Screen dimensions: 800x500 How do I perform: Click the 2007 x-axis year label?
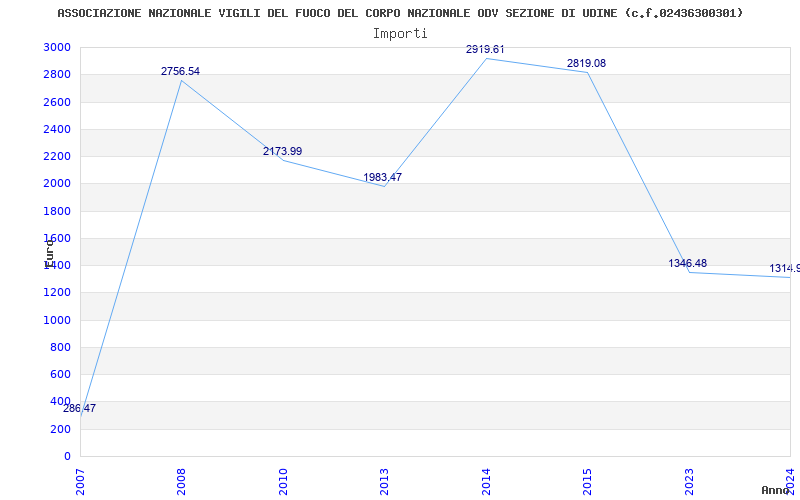pyautogui.click(x=80, y=482)
